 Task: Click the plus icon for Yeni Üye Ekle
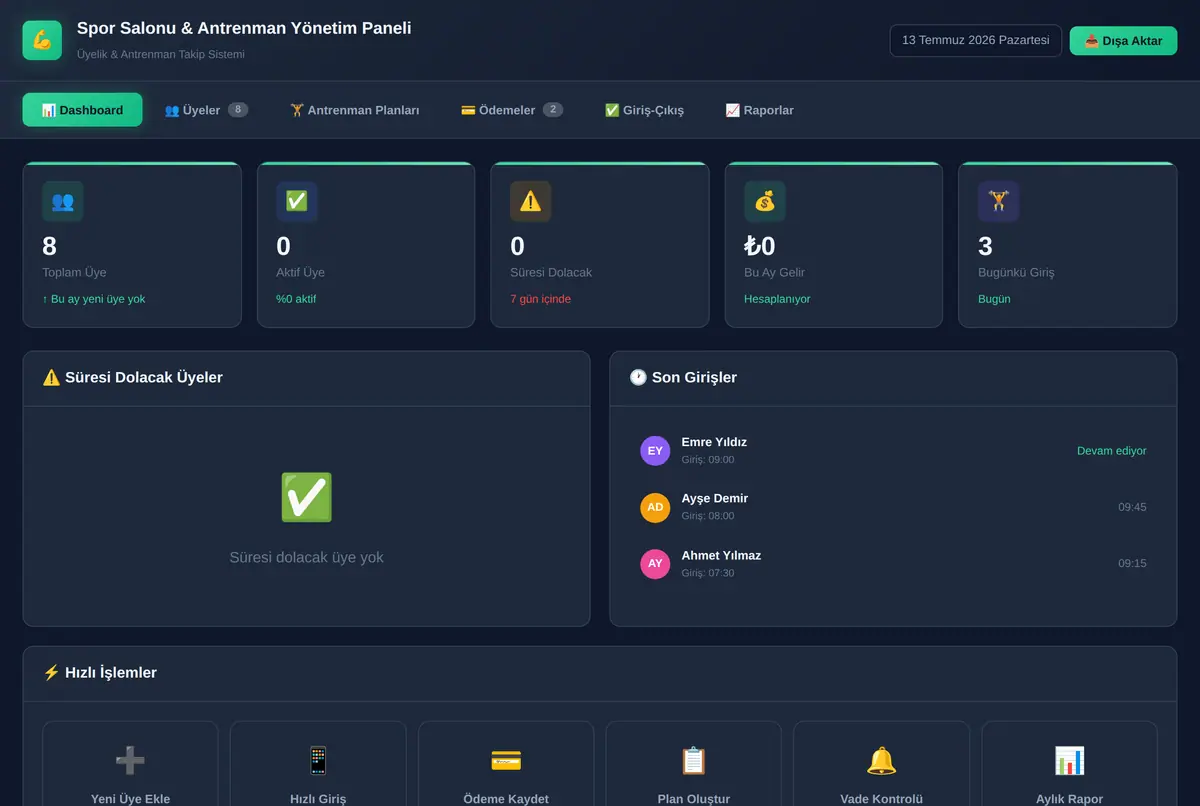click(x=130, y=761)
